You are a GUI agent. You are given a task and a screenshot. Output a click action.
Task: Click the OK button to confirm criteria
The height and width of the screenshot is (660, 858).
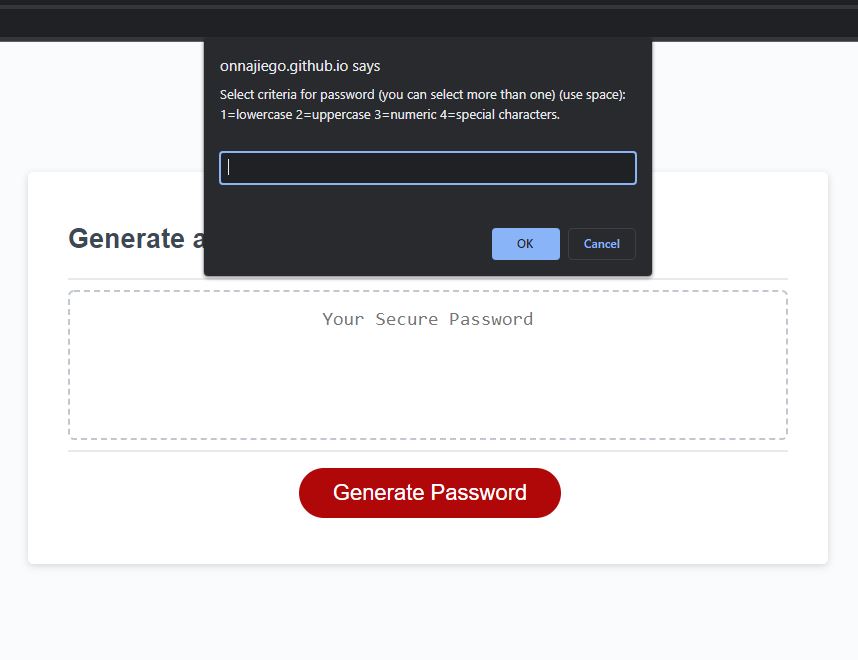pyautogui.click(x=525, y=244)
